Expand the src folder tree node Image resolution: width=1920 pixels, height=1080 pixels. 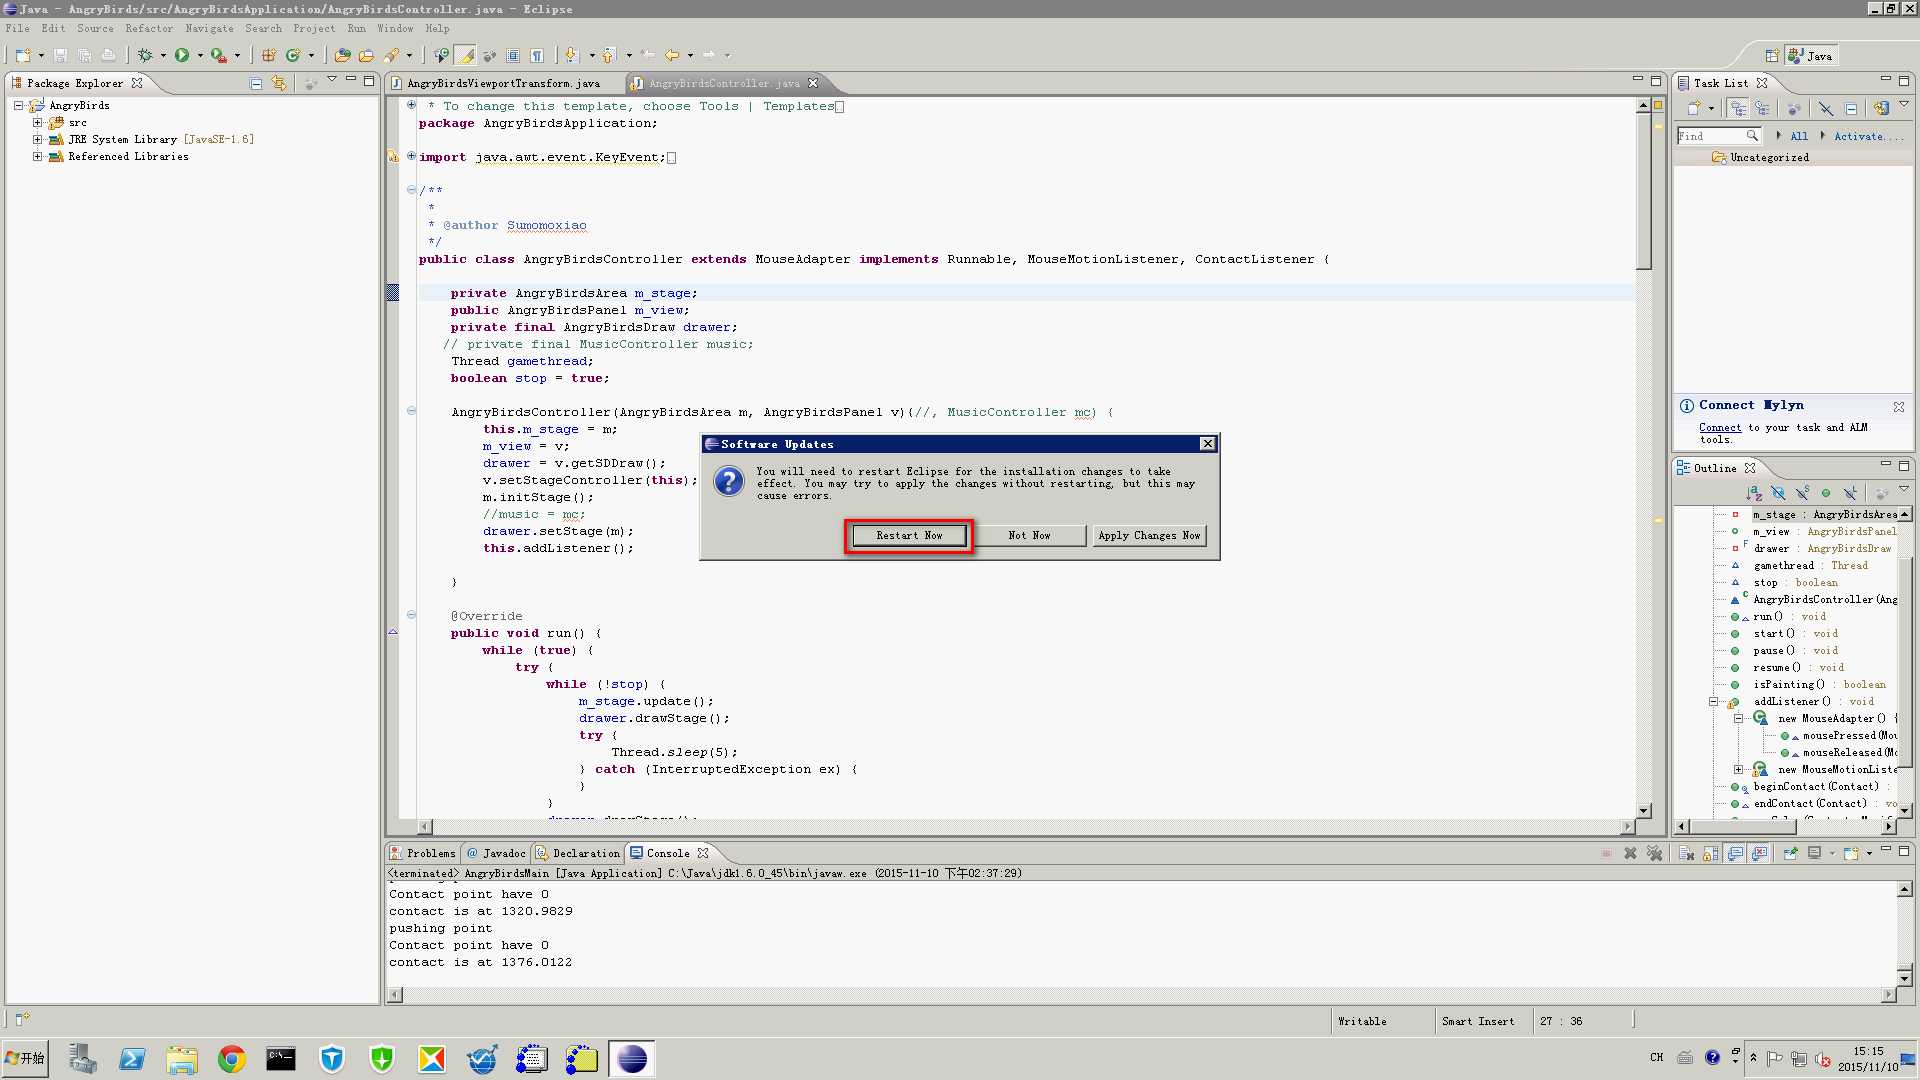pyautogui.click(x=38, y=122)
